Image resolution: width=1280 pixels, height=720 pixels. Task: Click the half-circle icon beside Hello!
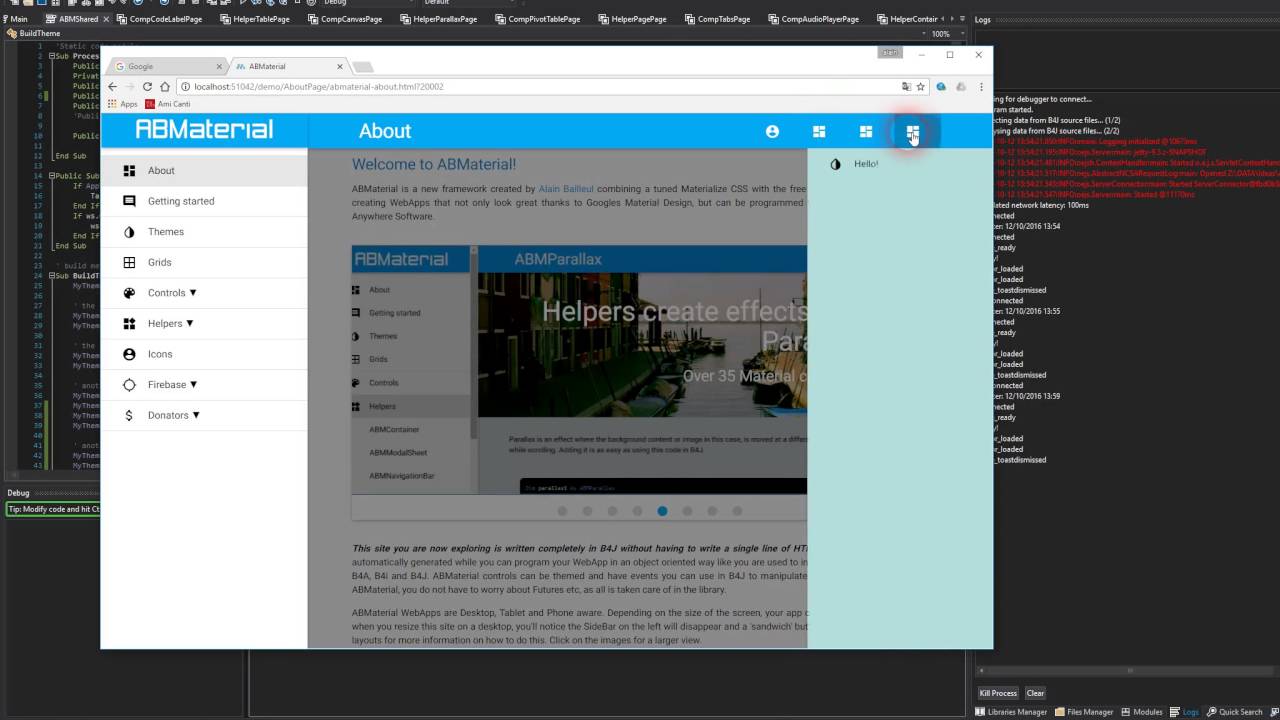(x=836, y=164)
